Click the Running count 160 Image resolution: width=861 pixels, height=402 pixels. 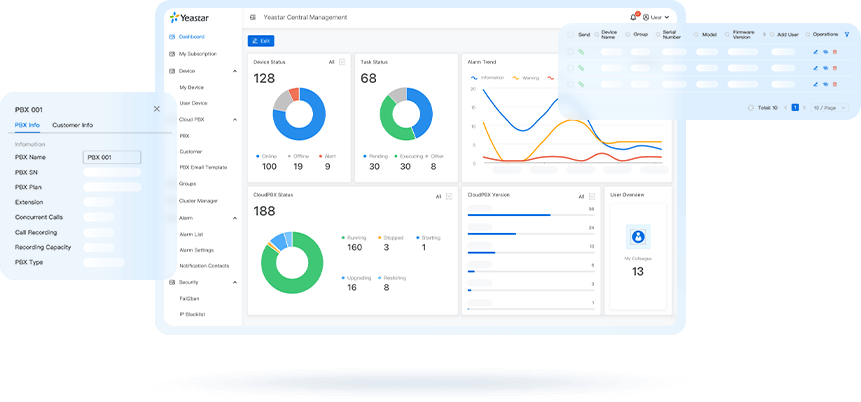(355, 248)
